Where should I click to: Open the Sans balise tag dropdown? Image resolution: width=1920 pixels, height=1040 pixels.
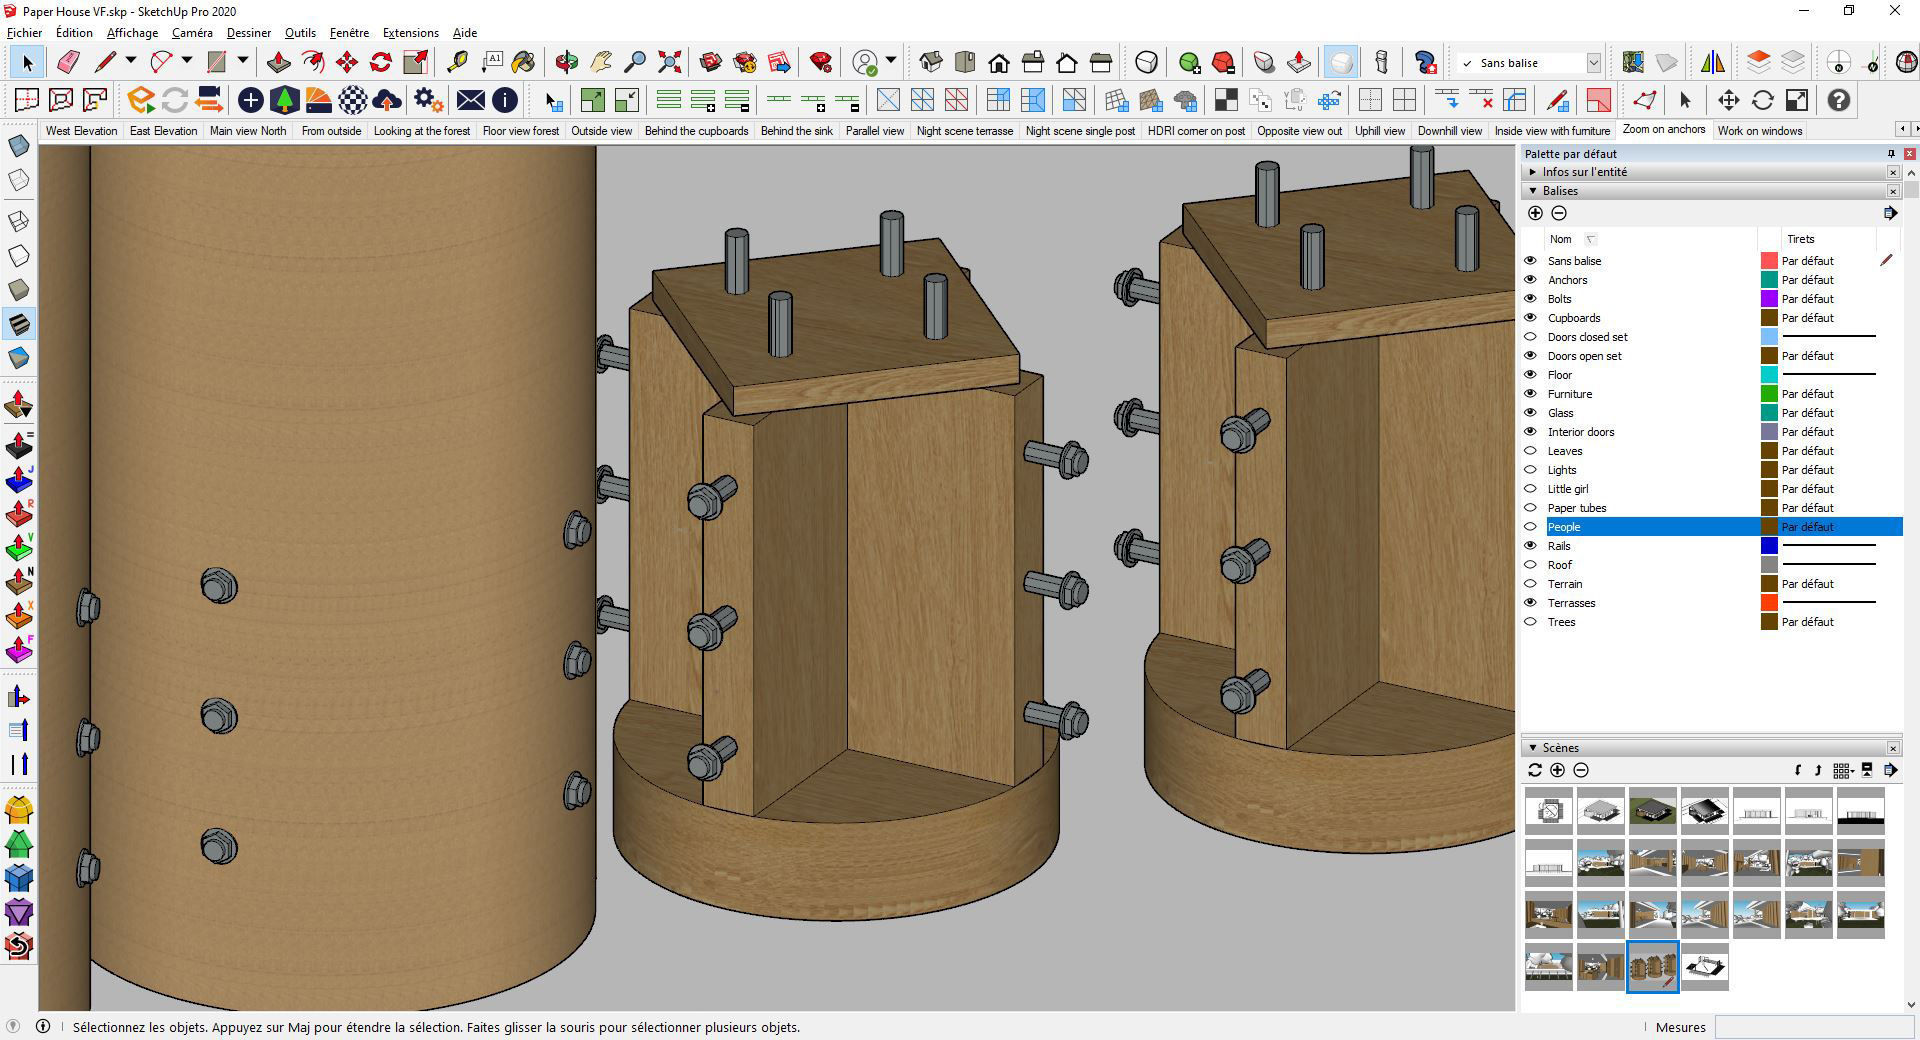[1593, 63]
